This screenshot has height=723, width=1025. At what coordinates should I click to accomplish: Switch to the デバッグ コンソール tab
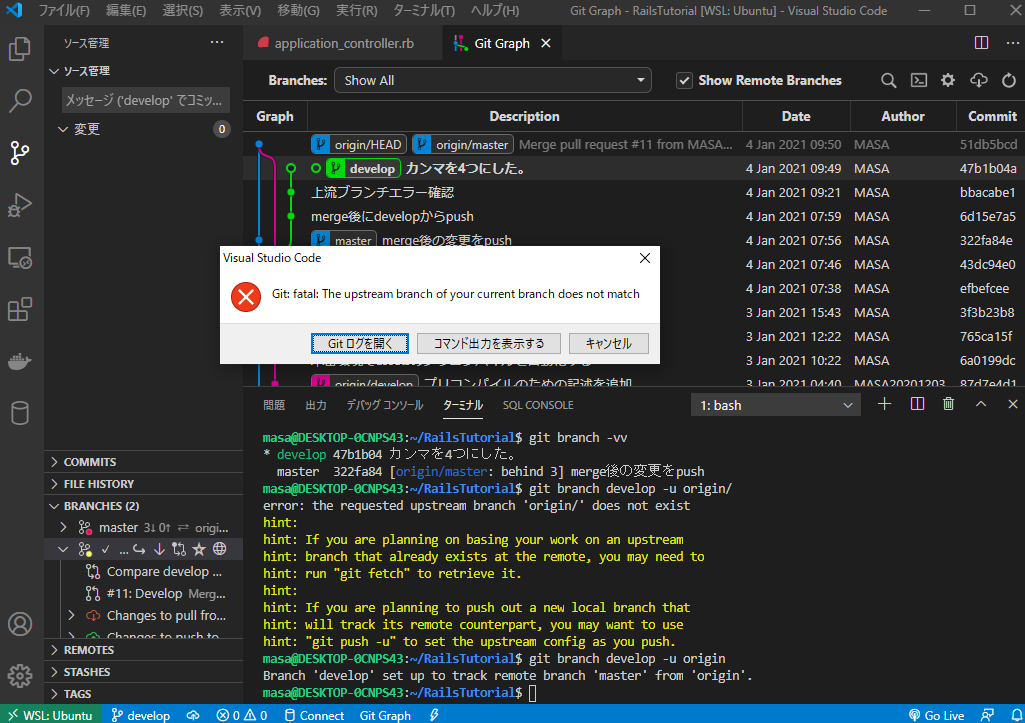click(384, 405)
